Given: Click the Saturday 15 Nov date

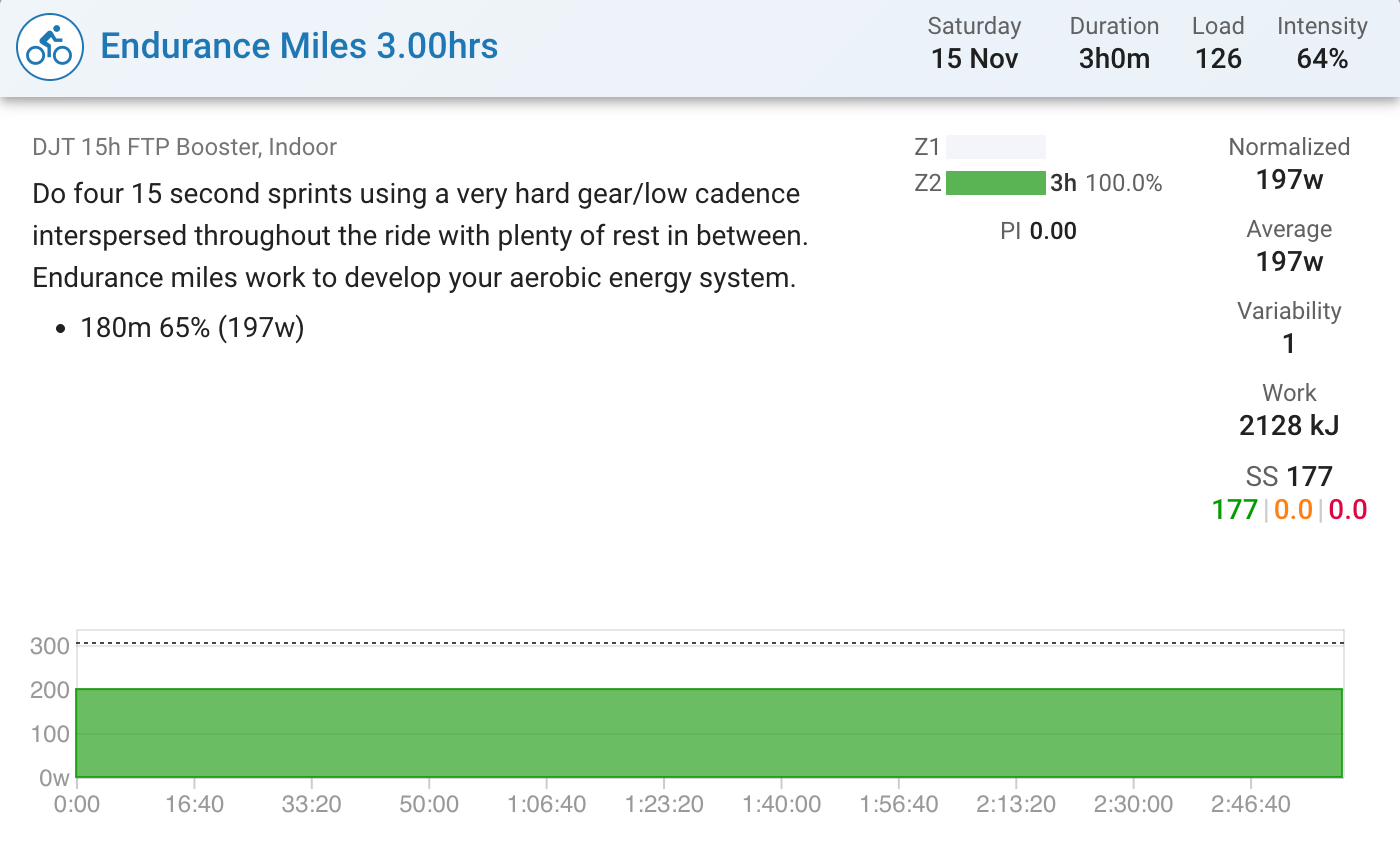Looking at the screenshot, I should [974, 58].
